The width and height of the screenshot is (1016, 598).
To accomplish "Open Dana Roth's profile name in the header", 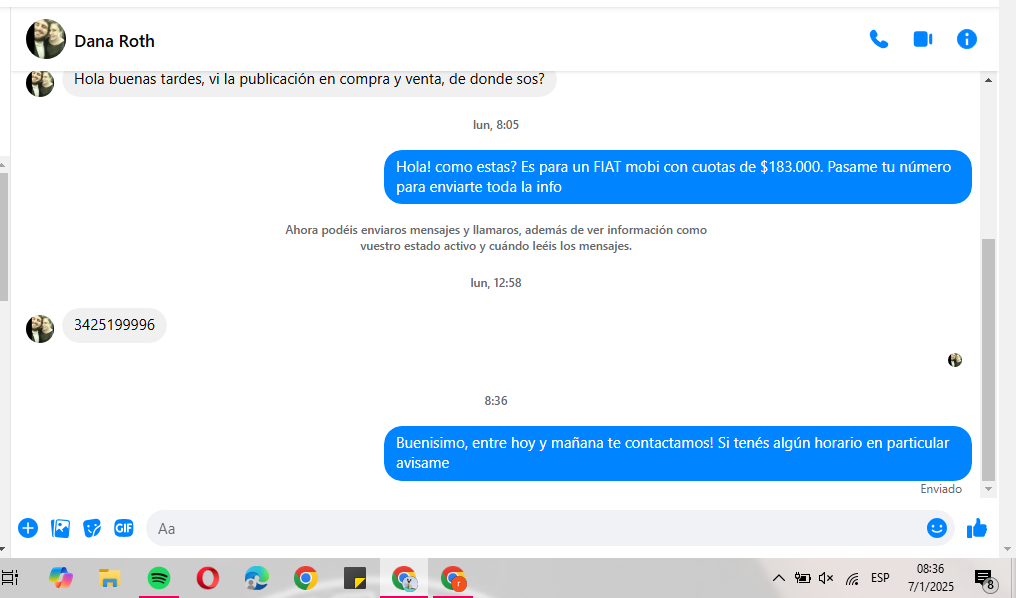I will tap(114, 41).
